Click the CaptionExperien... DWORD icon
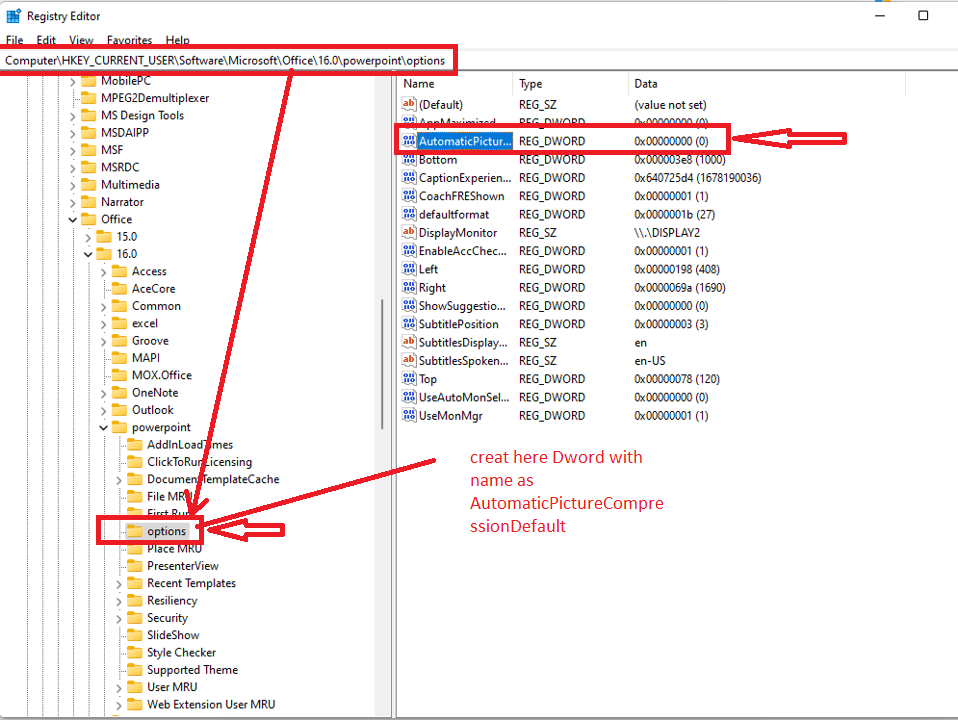The width and height of the screenshot is (958, 720). click(x=409, y=178)
